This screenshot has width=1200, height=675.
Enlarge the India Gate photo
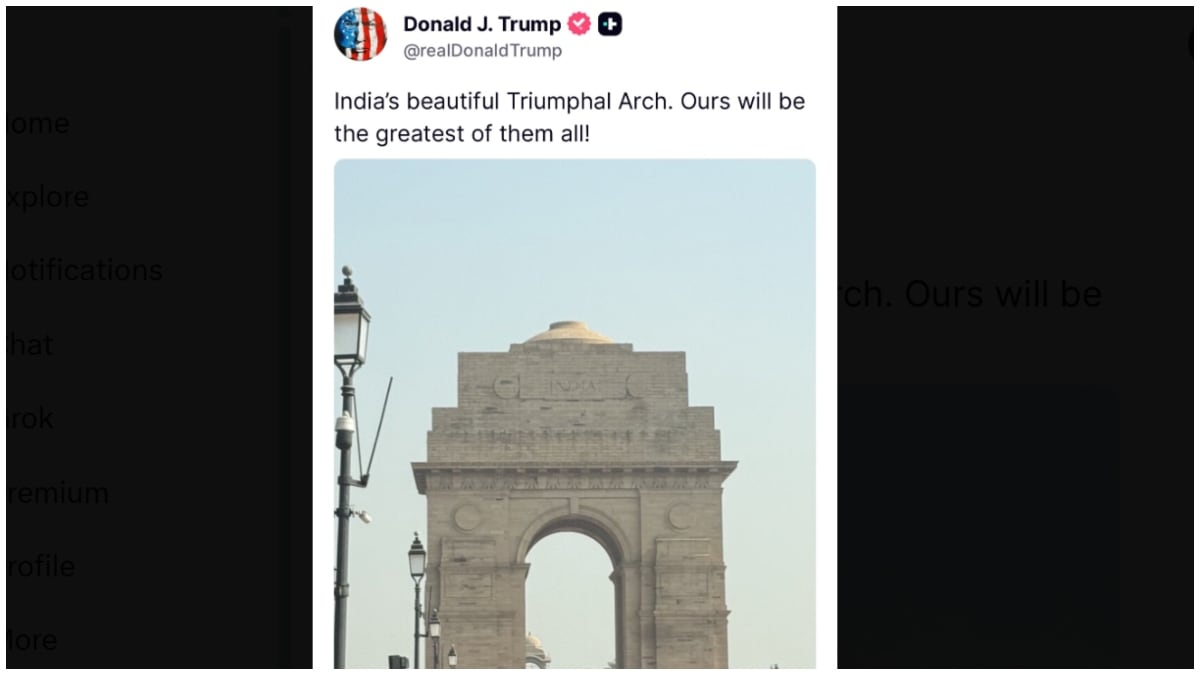tap(575, 450)
